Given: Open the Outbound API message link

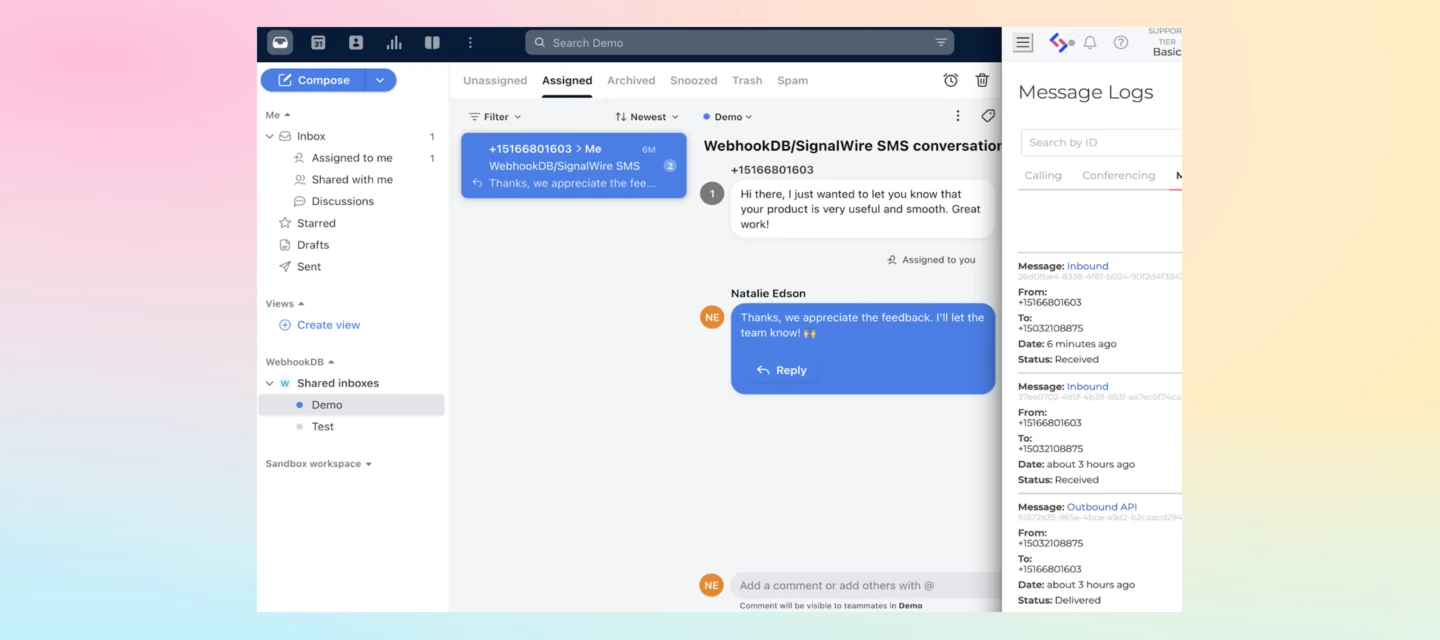Looking at the screenshot, I should (x=1101, y=507).
